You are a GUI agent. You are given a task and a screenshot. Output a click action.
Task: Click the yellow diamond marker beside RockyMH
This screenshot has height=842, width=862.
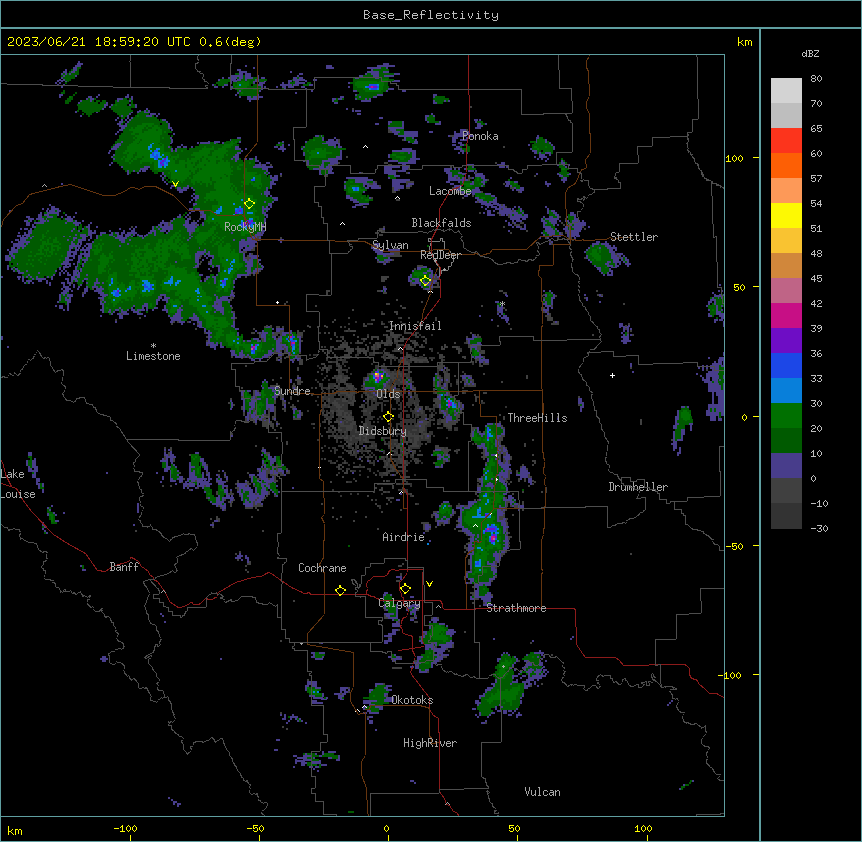[250, 204]
